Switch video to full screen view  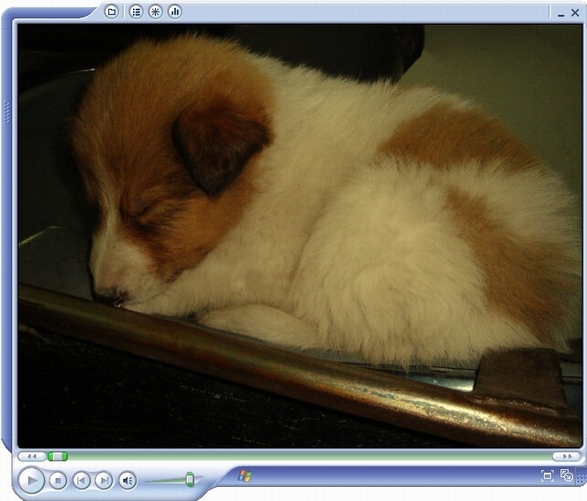[x=547, y=476]
